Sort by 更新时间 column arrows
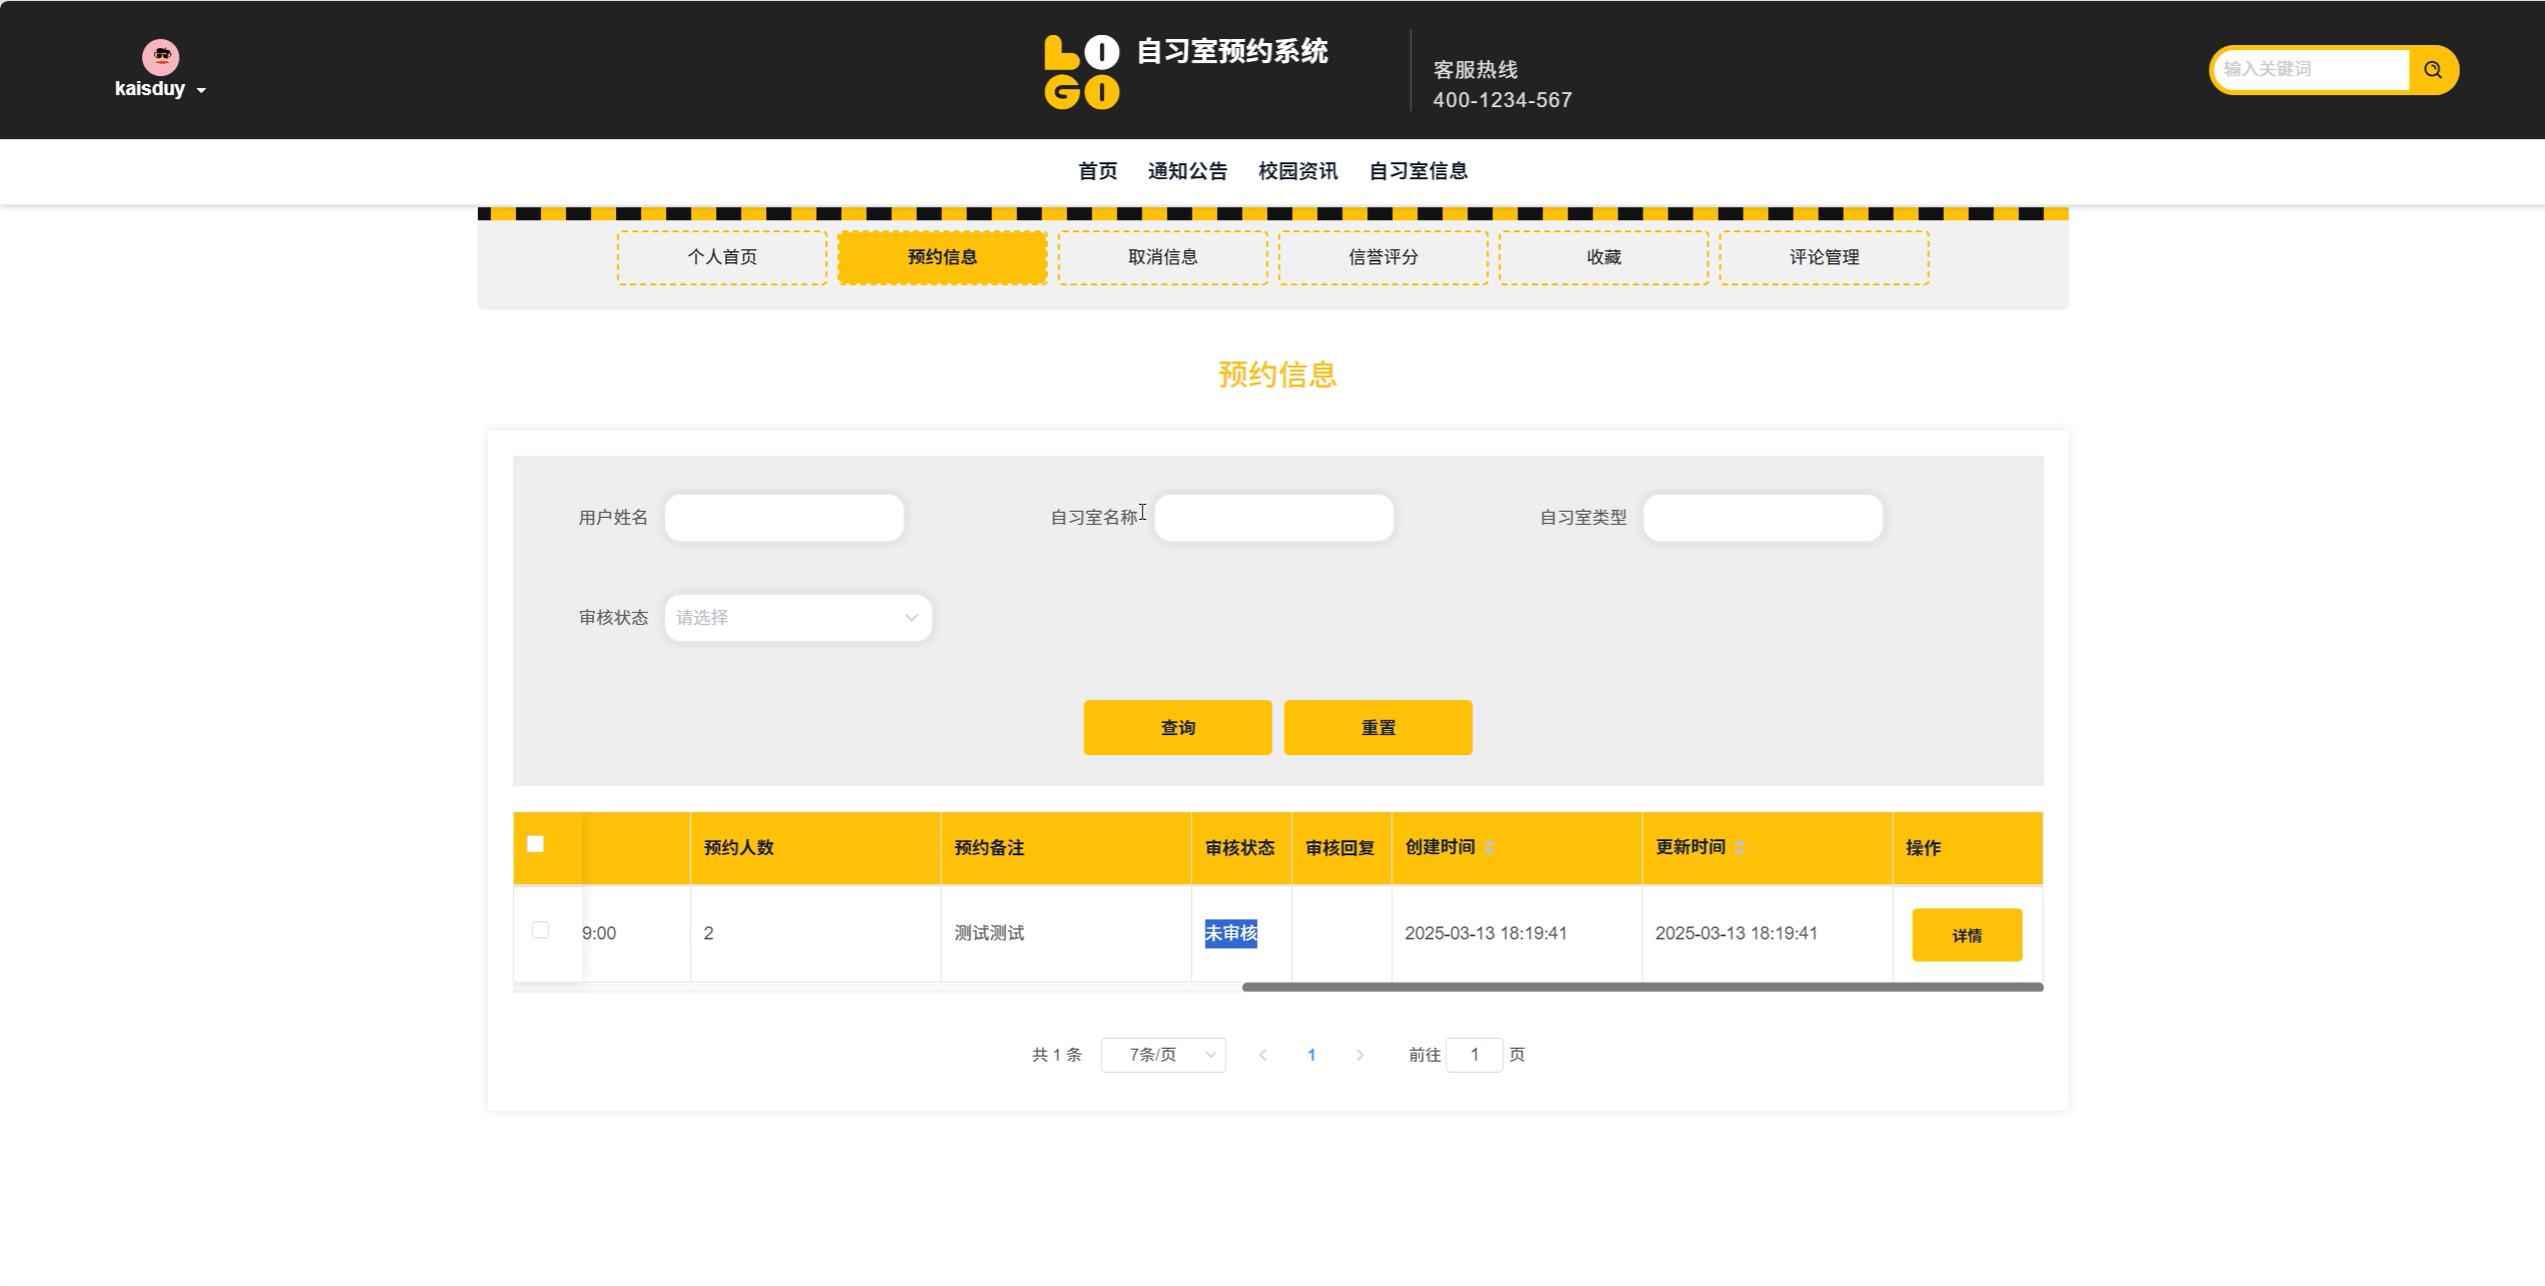Image resolution: width=2545 pixels, height=1286 pixels. point(1740,848)
